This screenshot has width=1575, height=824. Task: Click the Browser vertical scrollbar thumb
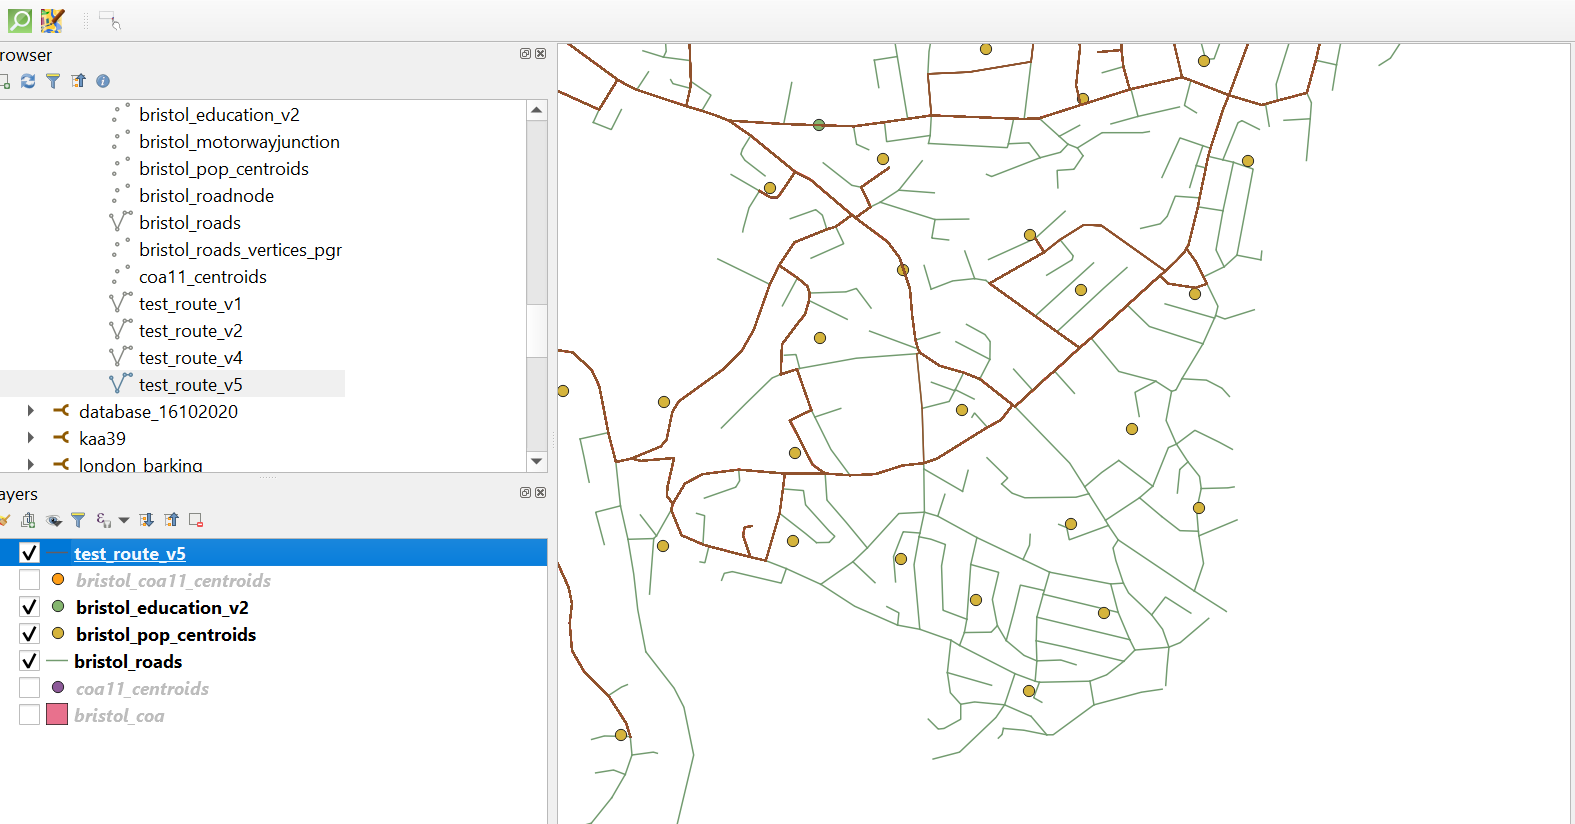[x=537, y=330]
